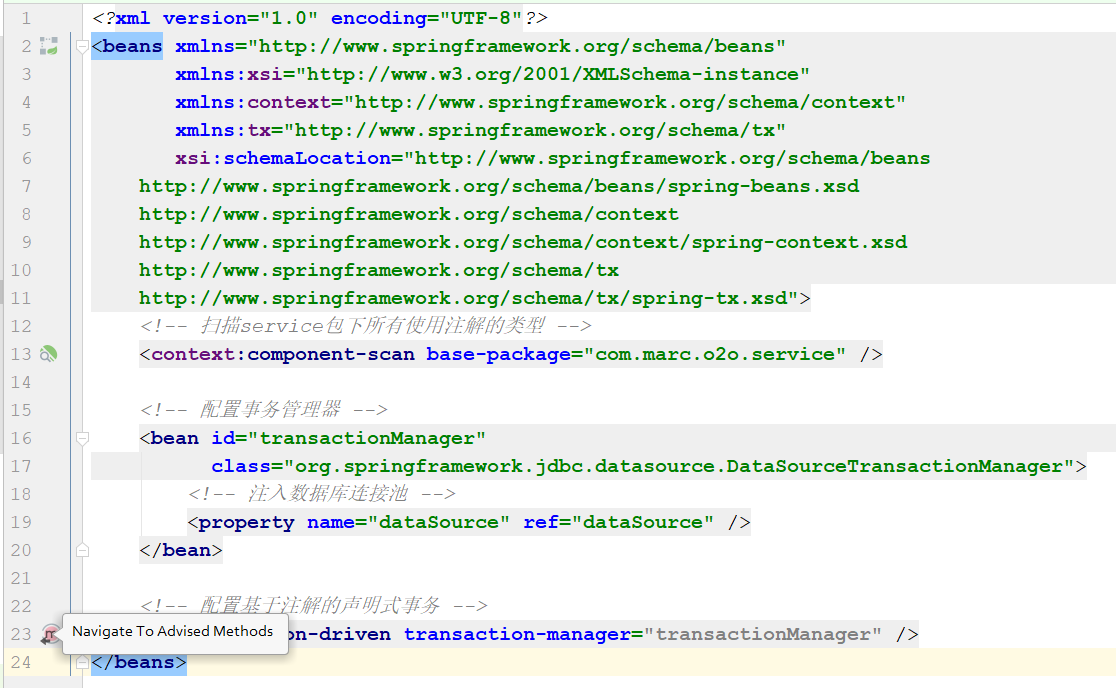Click the xml version declaration text
The height and width of the screenshot is (688, 1116).
(320, 18)
